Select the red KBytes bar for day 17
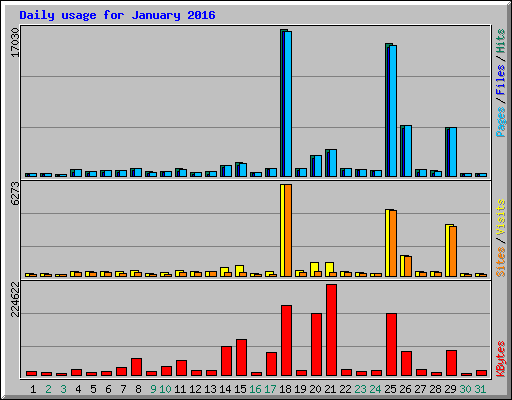 [271, 364]
